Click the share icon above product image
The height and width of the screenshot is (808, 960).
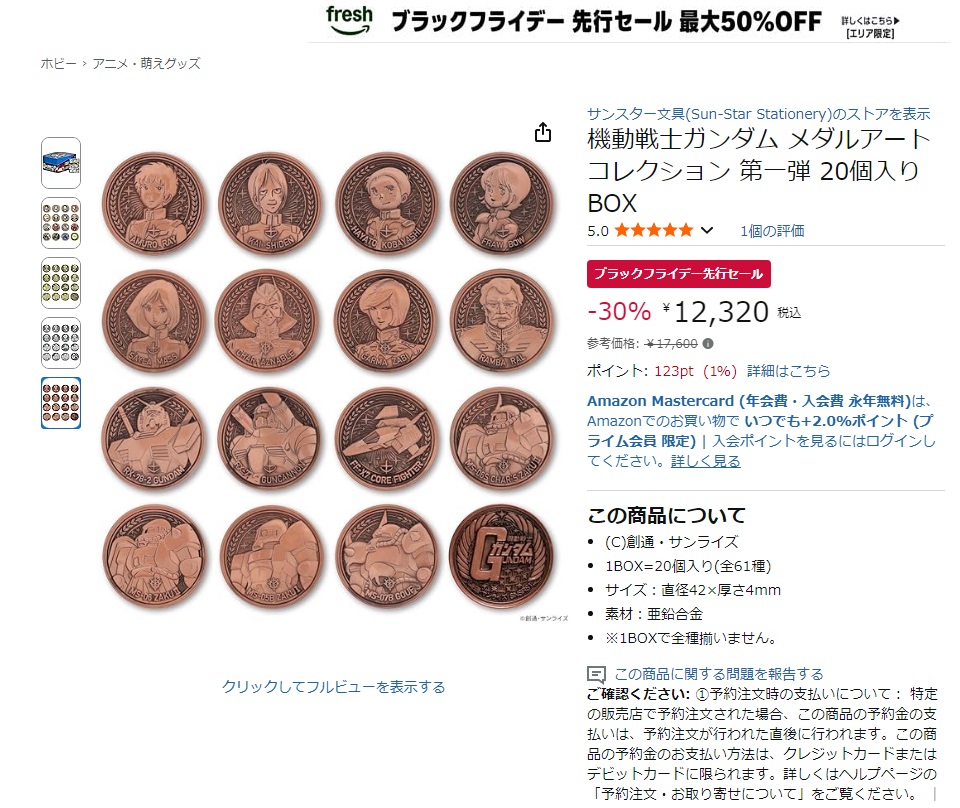[x=542, y=132]
